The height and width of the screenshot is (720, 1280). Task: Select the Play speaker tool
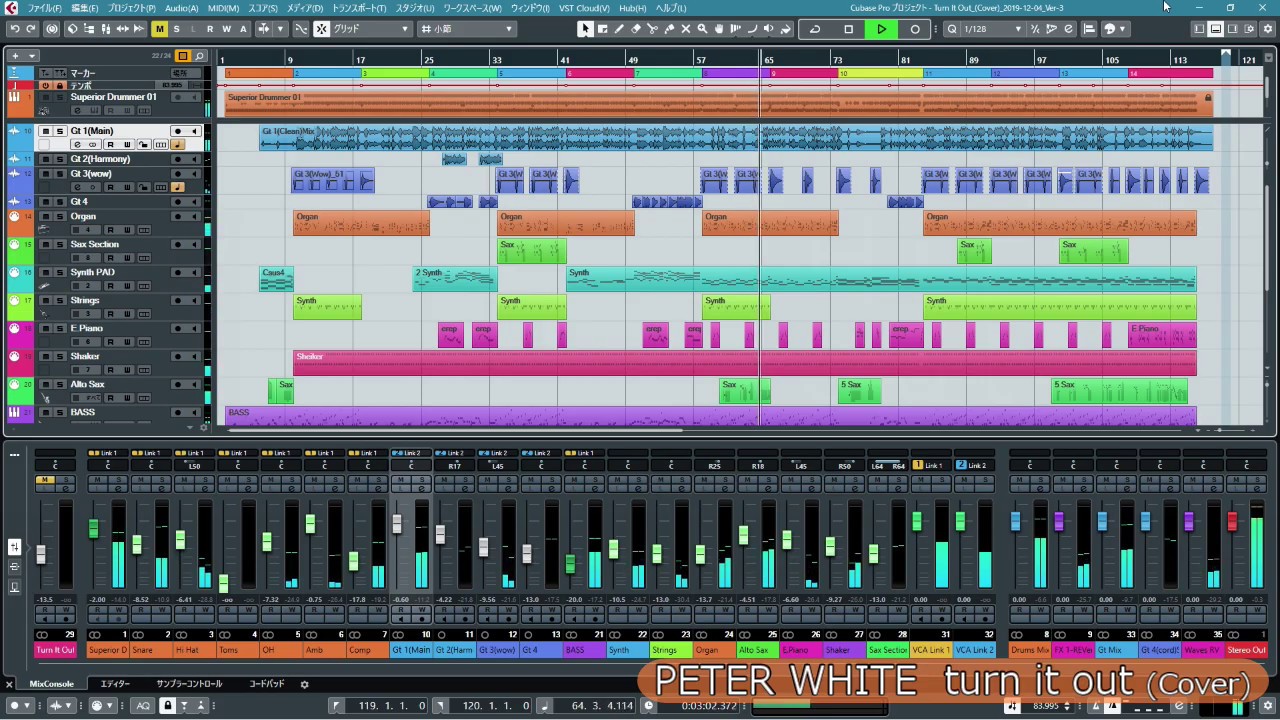(x=769, y=29)
